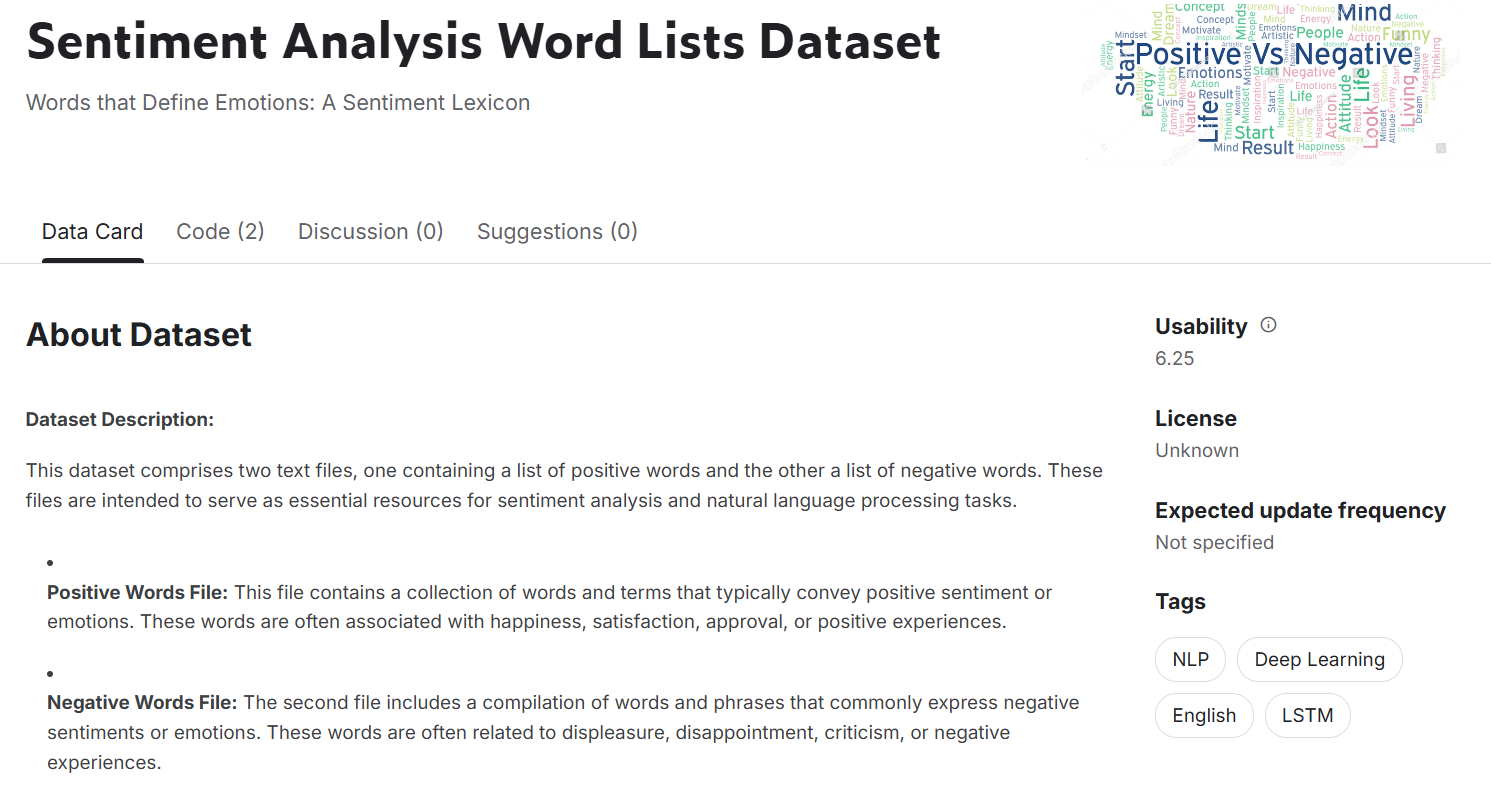Viewport: 1491px width, 786px height.
Task: Click the Unknown license value
Action: [1197, 450]
